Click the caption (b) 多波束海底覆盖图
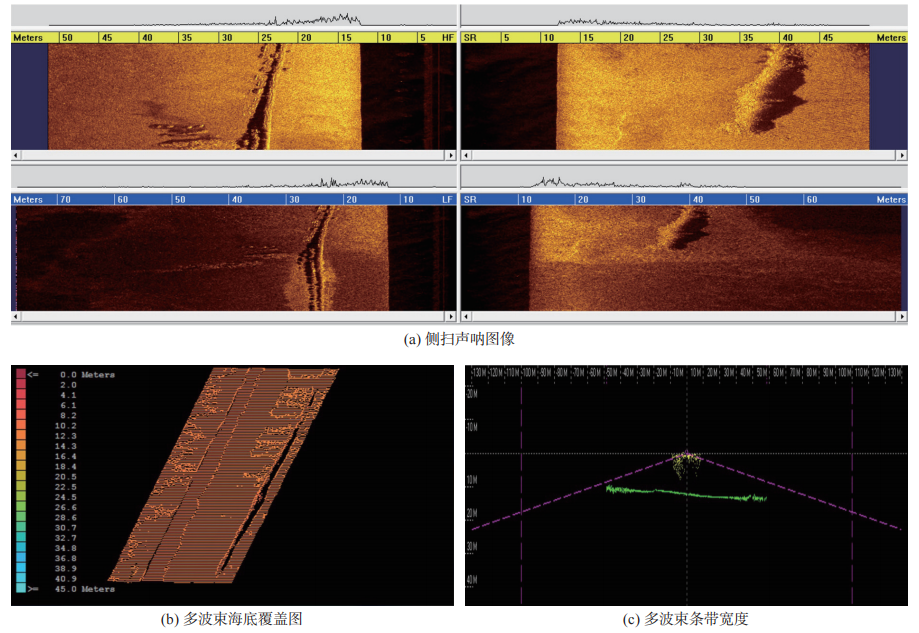 (x=232, y=619)
